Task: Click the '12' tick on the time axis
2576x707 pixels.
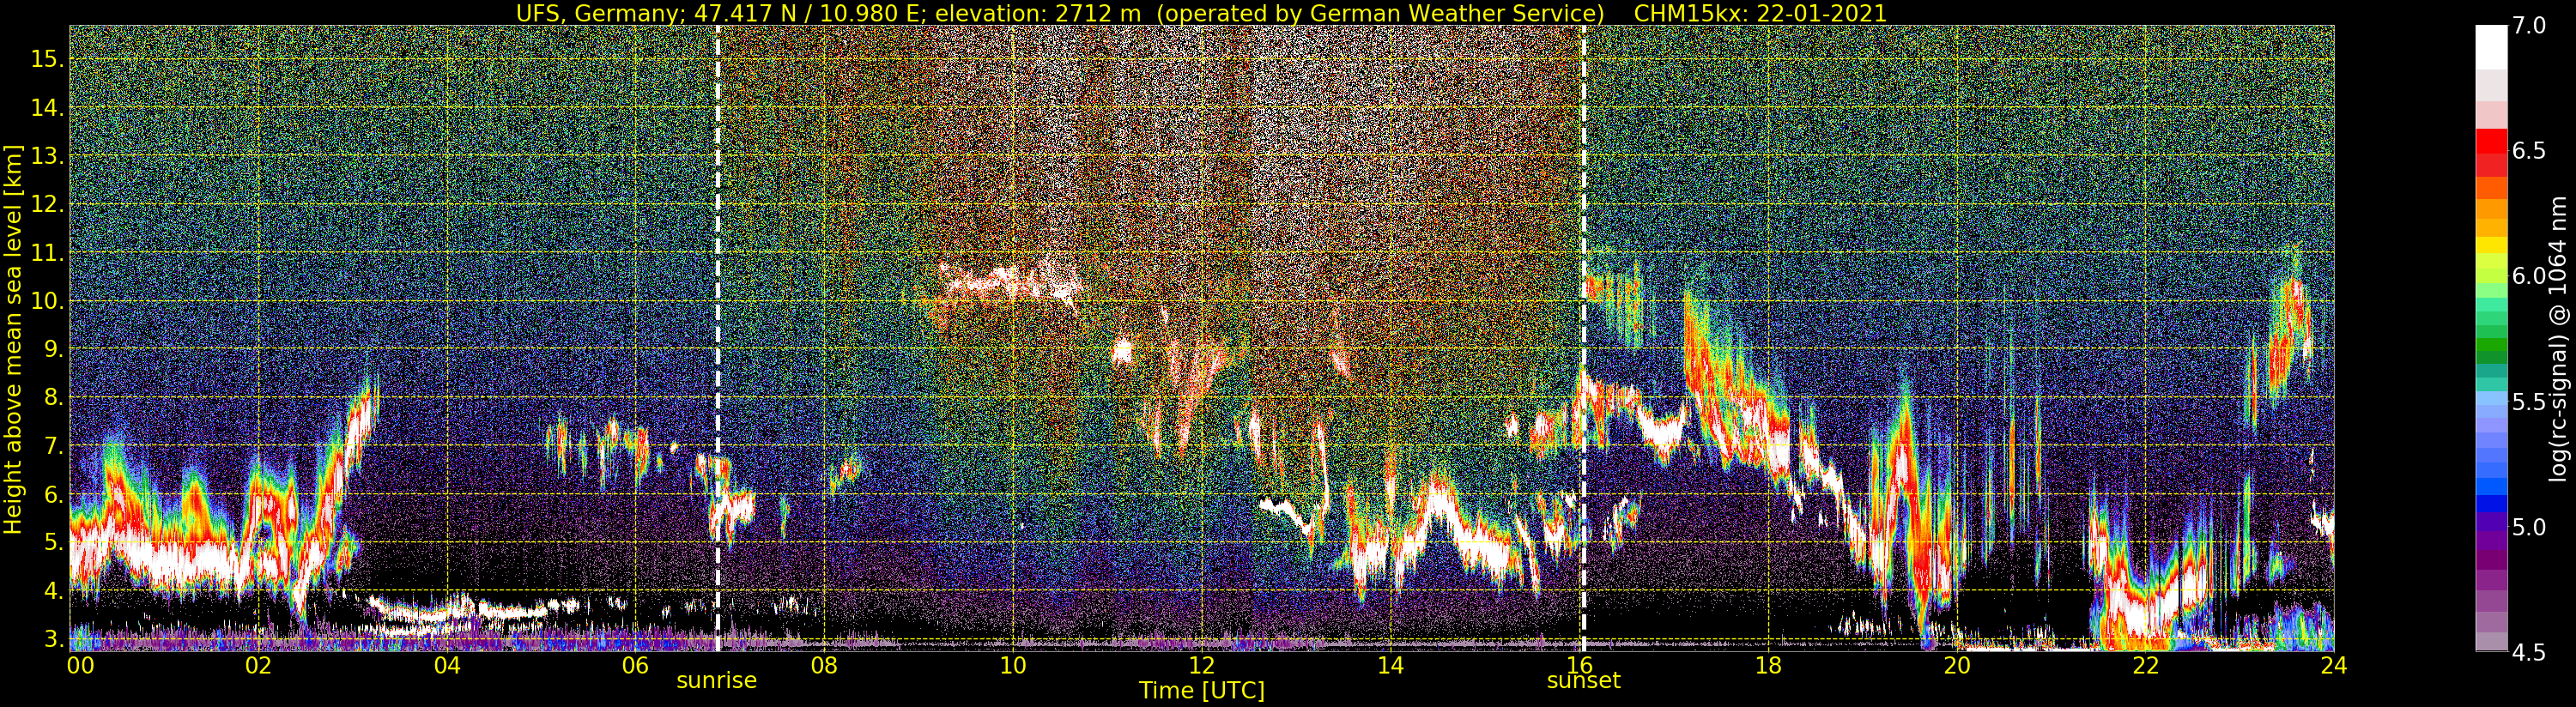Action: pos(1202,665)
